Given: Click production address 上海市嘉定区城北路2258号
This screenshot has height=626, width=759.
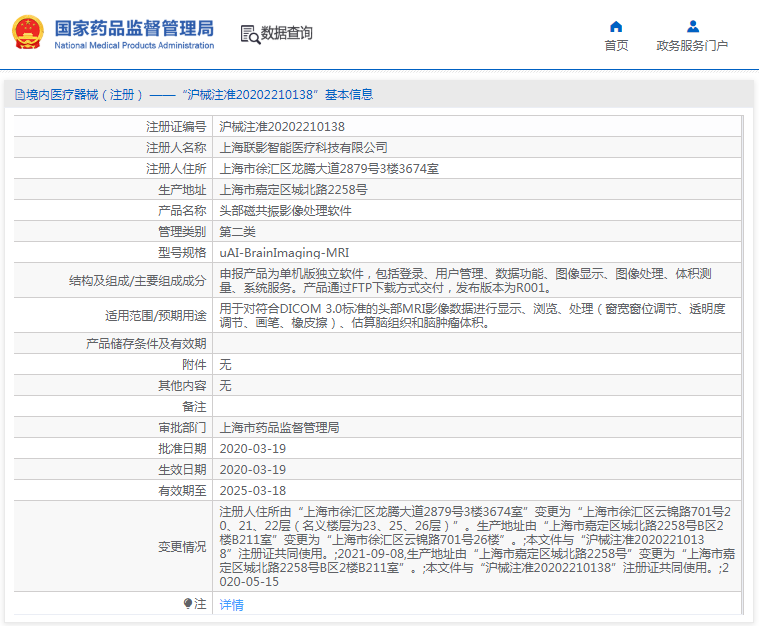Looking at the screenshot, I should pos(293,190).
